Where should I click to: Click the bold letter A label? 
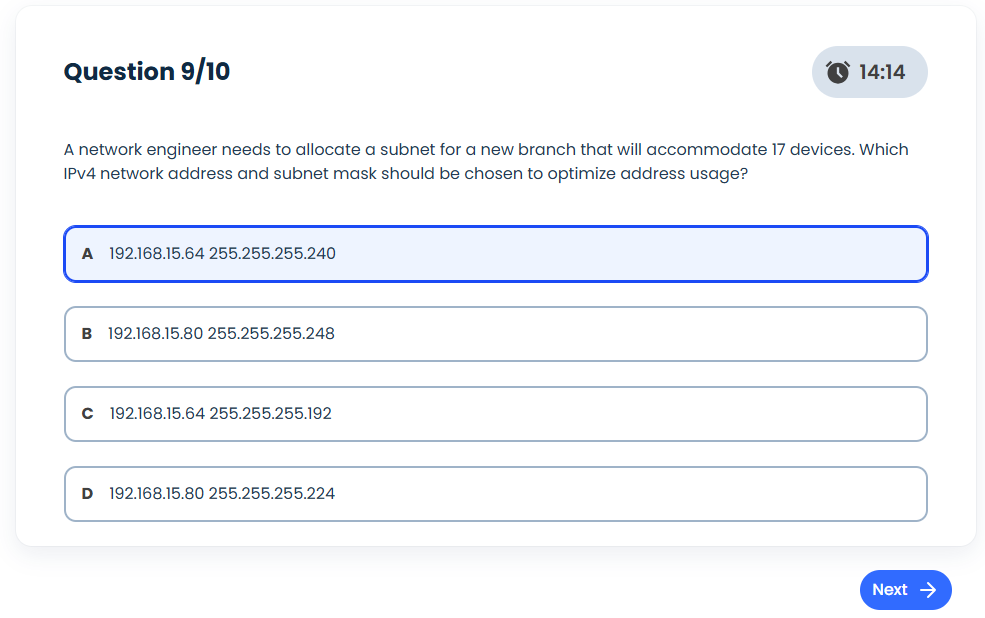click(87, 254)
